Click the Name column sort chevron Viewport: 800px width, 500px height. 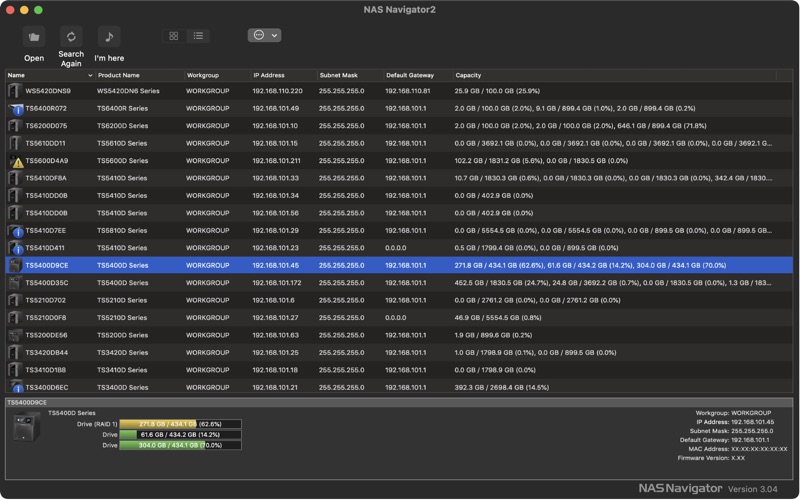[90, 76]
